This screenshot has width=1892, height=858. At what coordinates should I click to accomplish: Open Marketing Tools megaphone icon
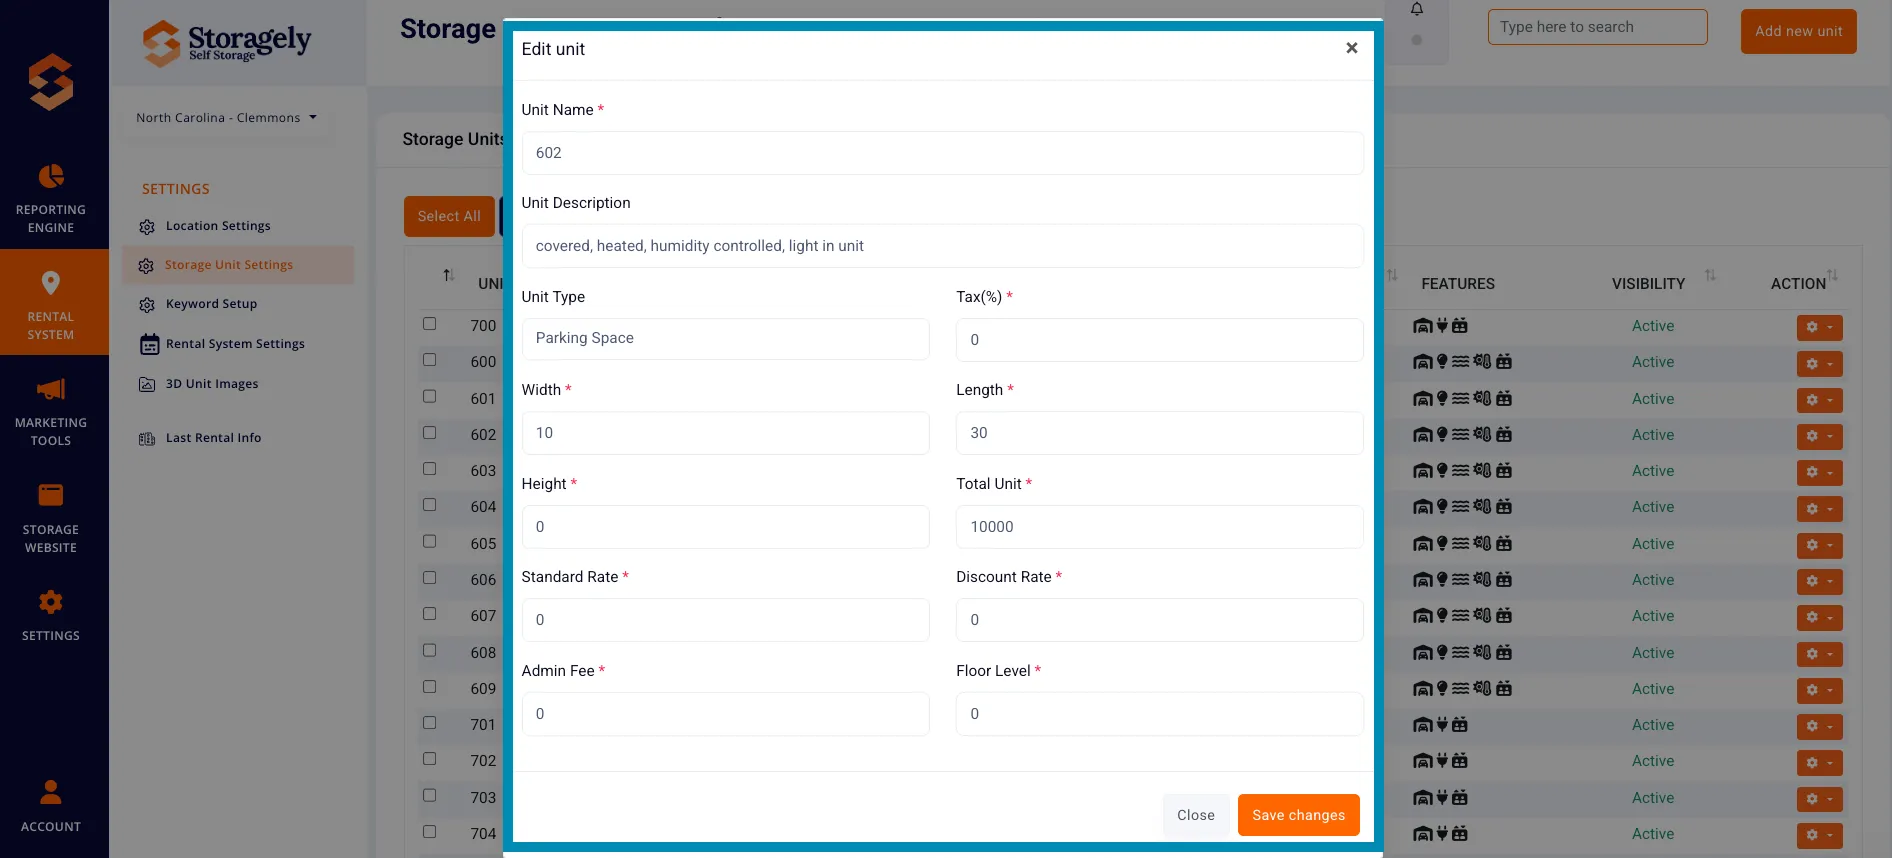51,389
